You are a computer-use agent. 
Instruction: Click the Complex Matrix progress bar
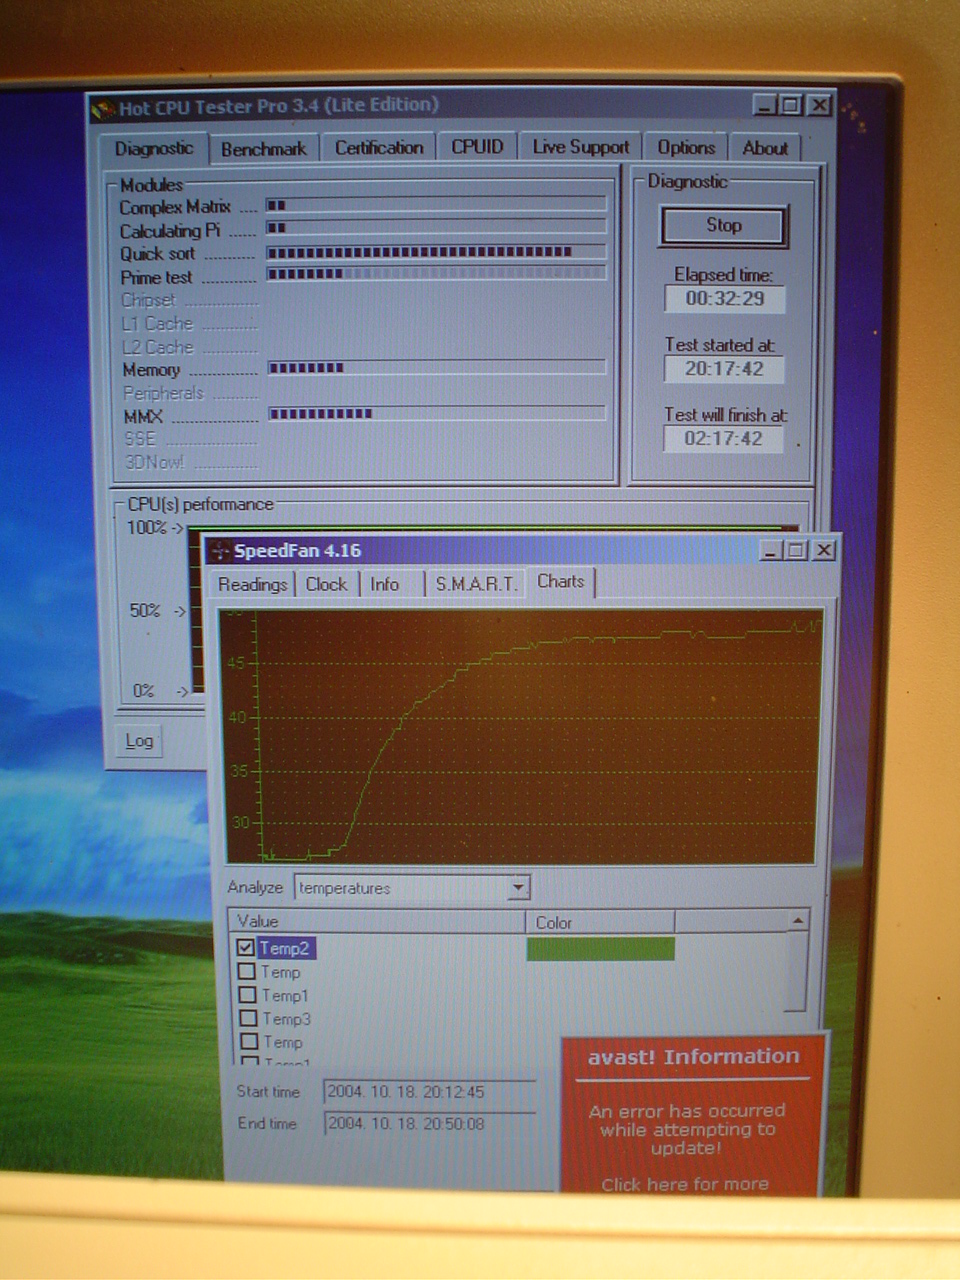(435, 204)
